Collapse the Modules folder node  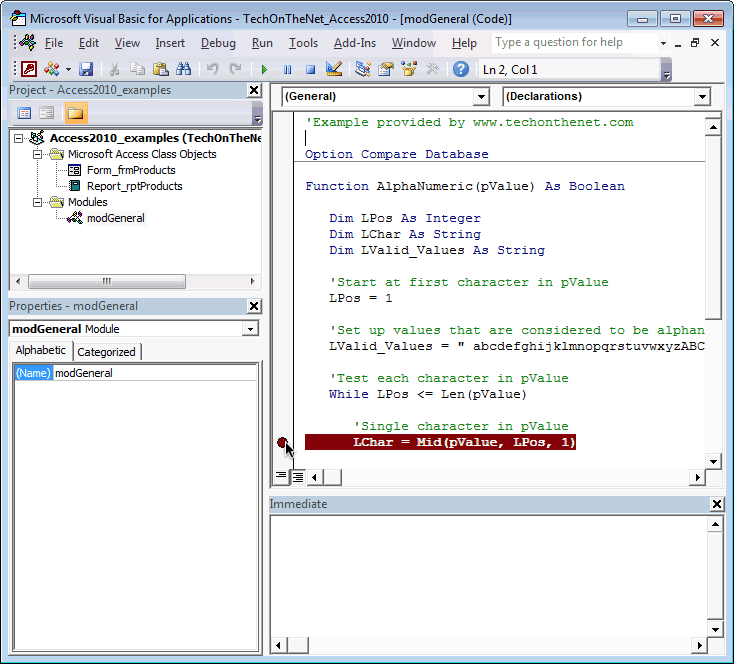pos(37,202)
